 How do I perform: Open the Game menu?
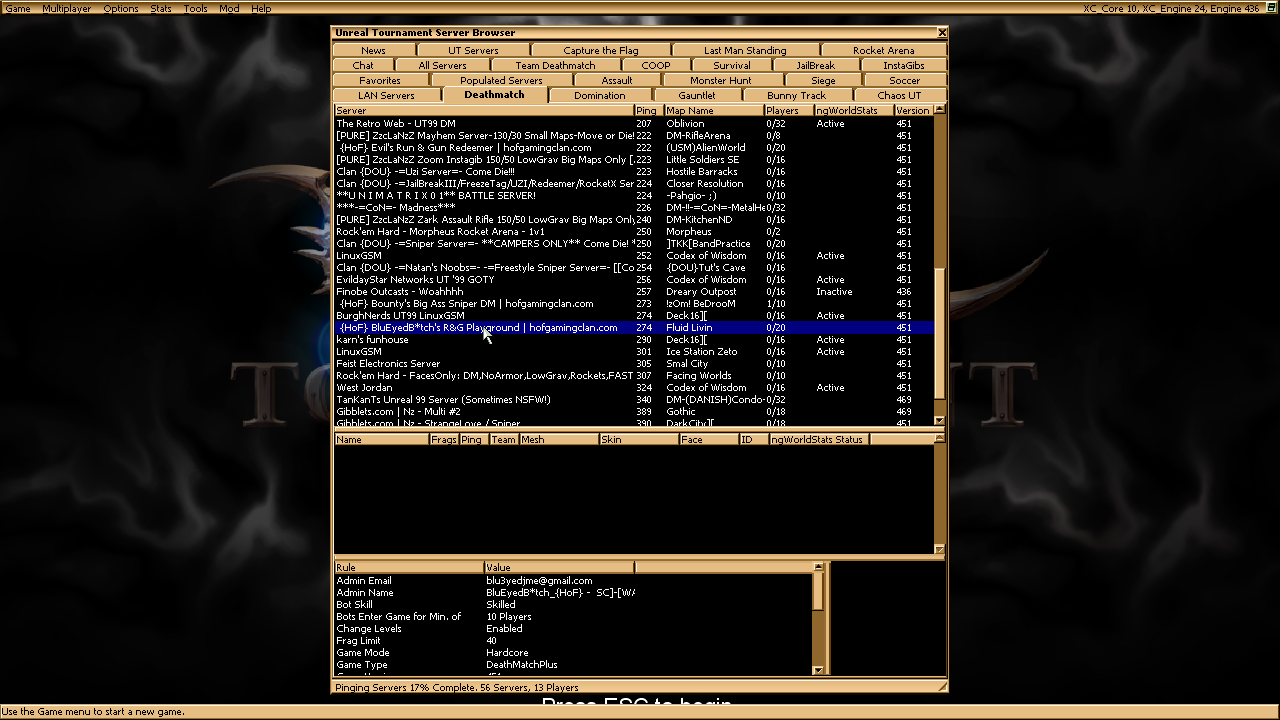(x=18, y=8)
